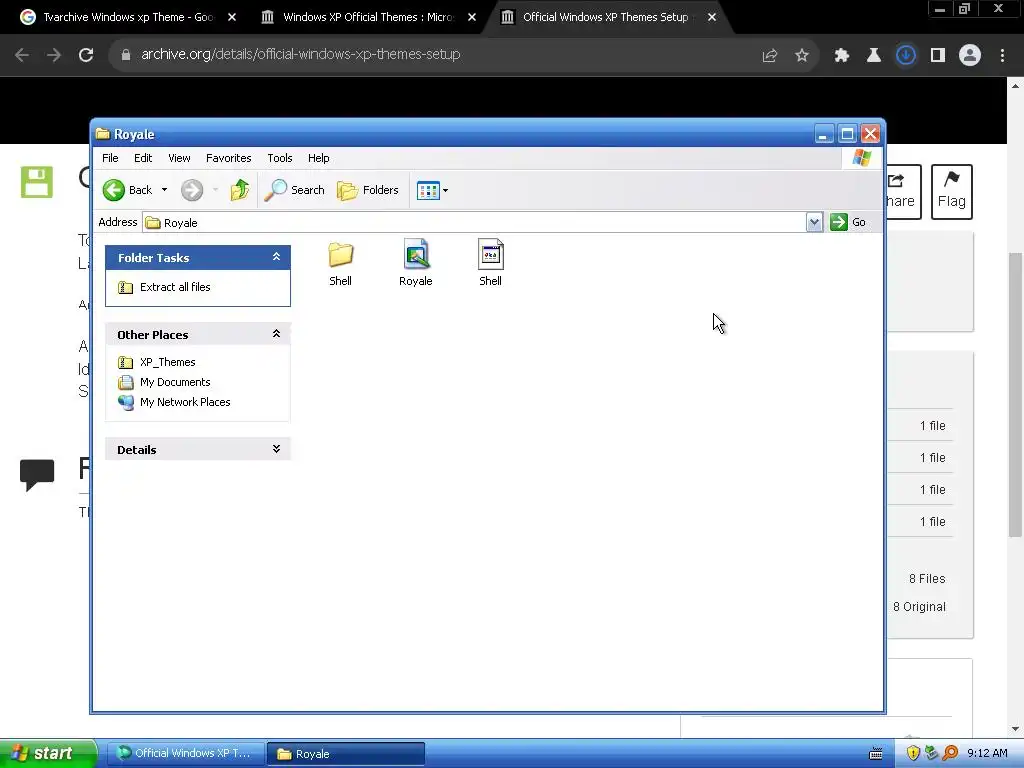Open the Views icon button
This screenshot has height=768, width=1024.
coord(428,191)
